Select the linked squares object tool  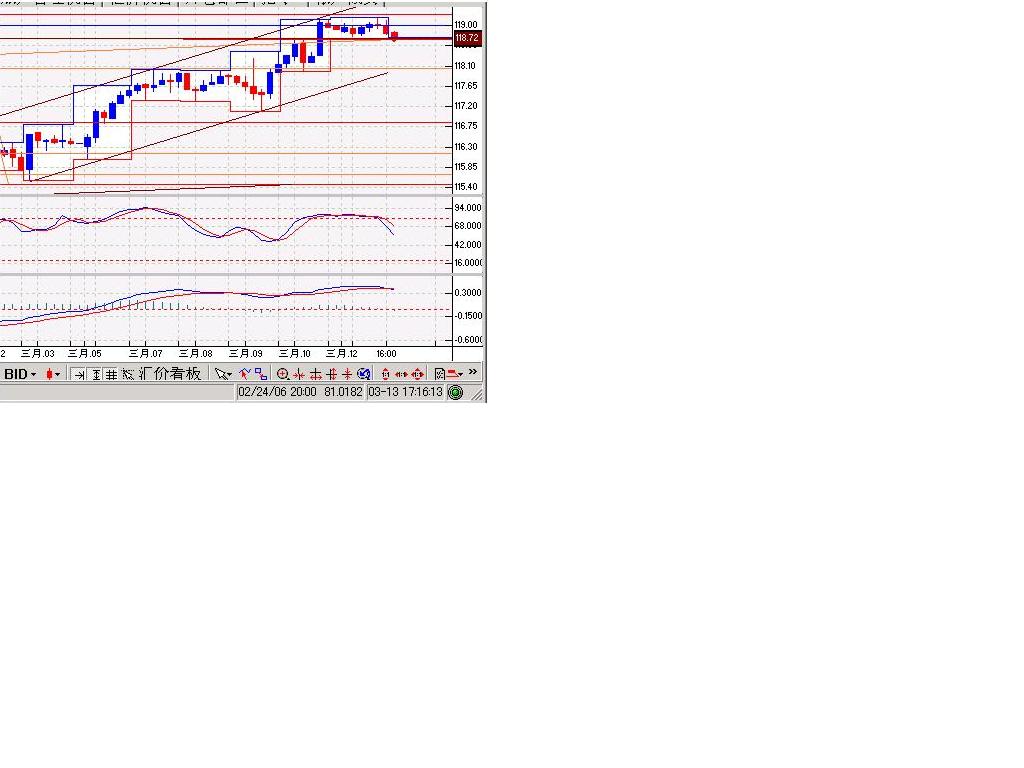tap(261, 374)
